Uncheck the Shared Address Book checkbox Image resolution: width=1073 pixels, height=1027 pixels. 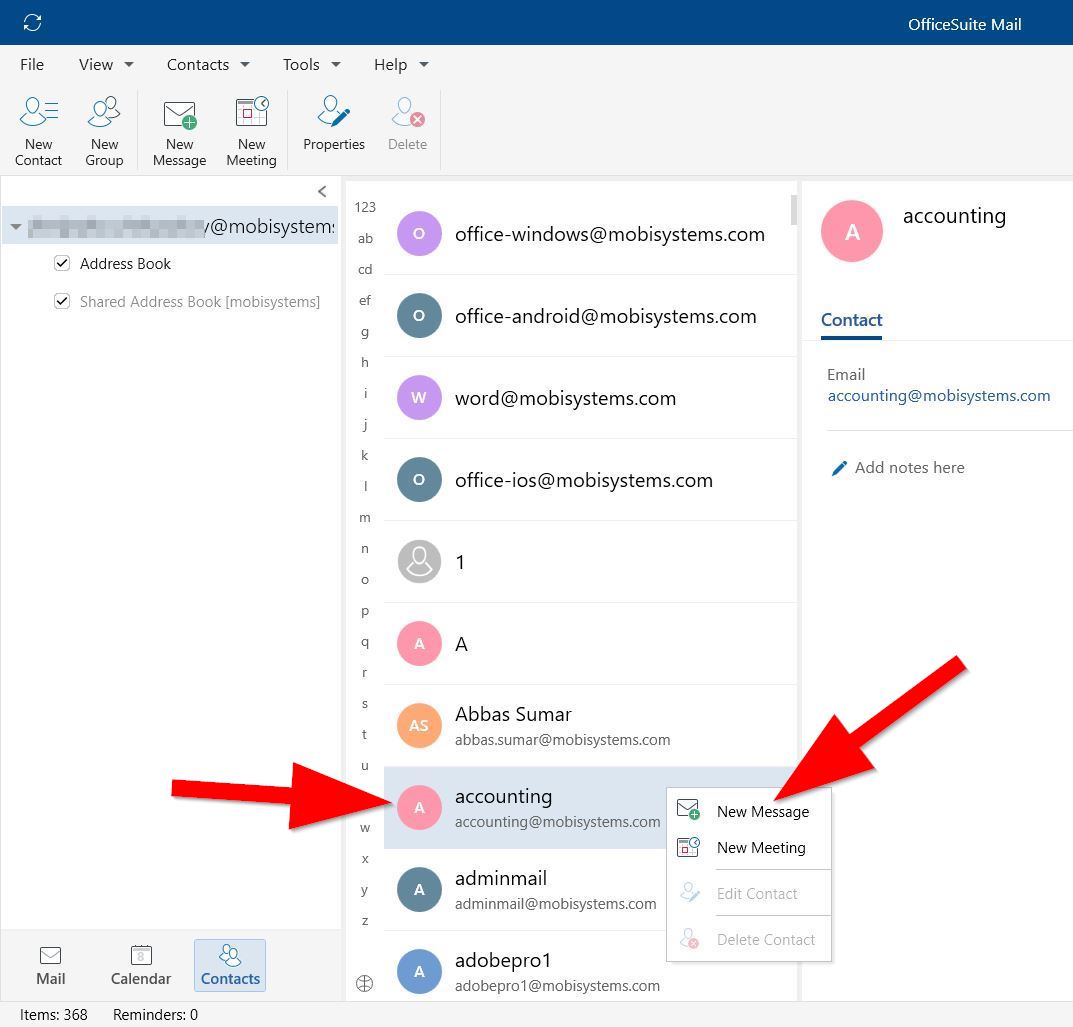(62, 301)
